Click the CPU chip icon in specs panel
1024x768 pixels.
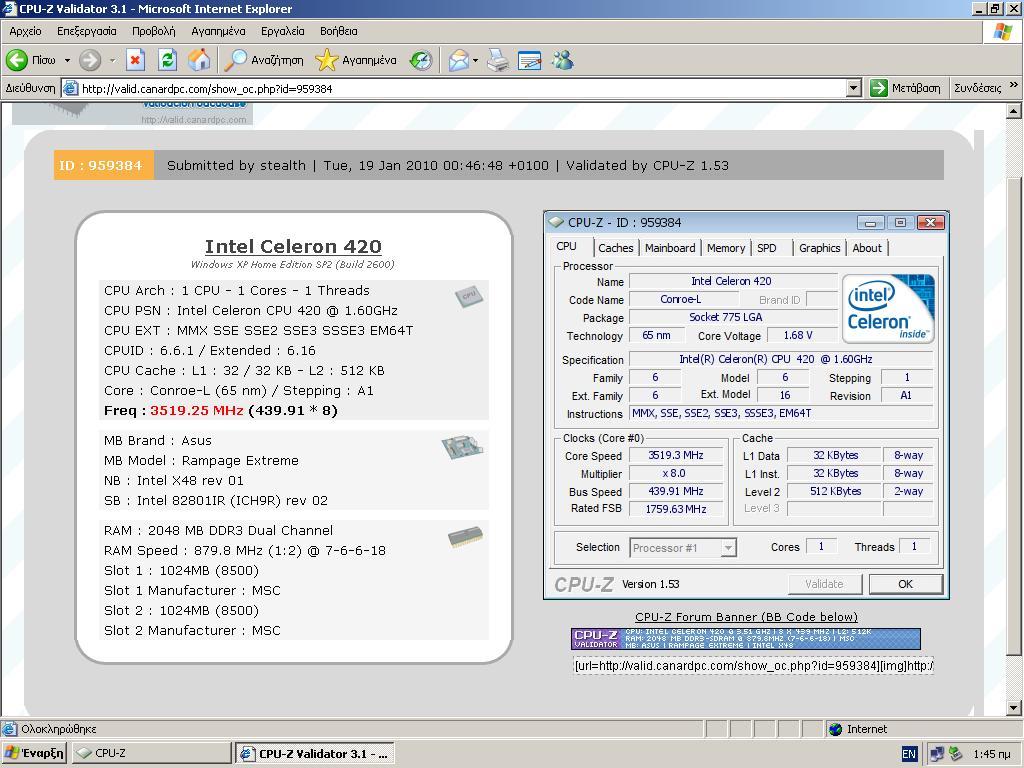469,296
